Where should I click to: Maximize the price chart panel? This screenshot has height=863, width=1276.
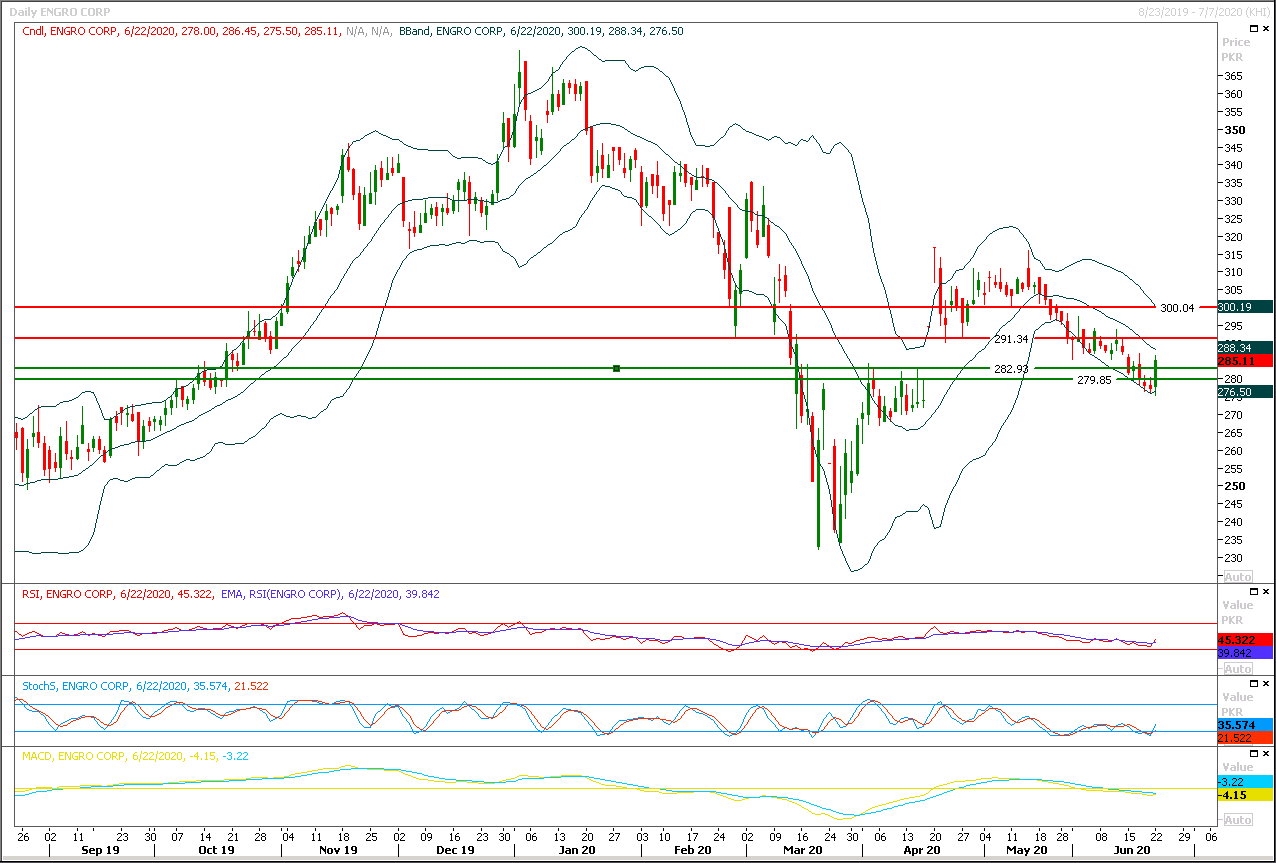[x=1252, y=30]
